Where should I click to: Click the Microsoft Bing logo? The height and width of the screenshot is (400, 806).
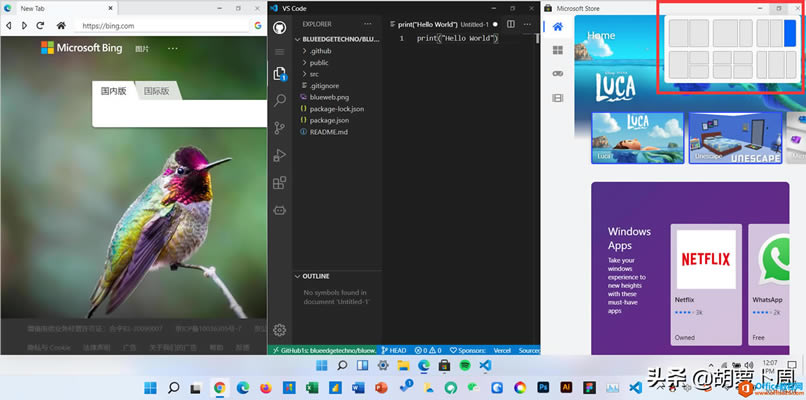82,48
